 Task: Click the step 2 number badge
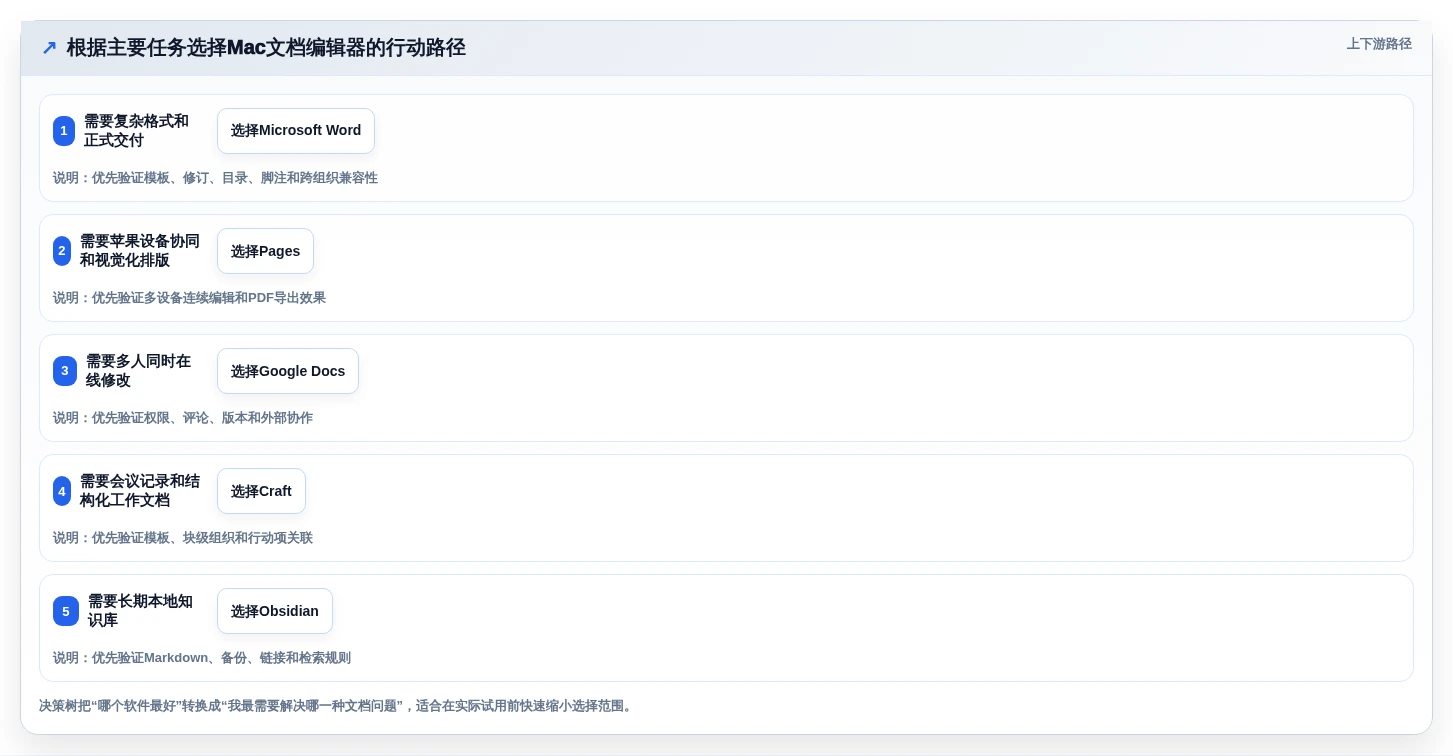click(62, 251)
